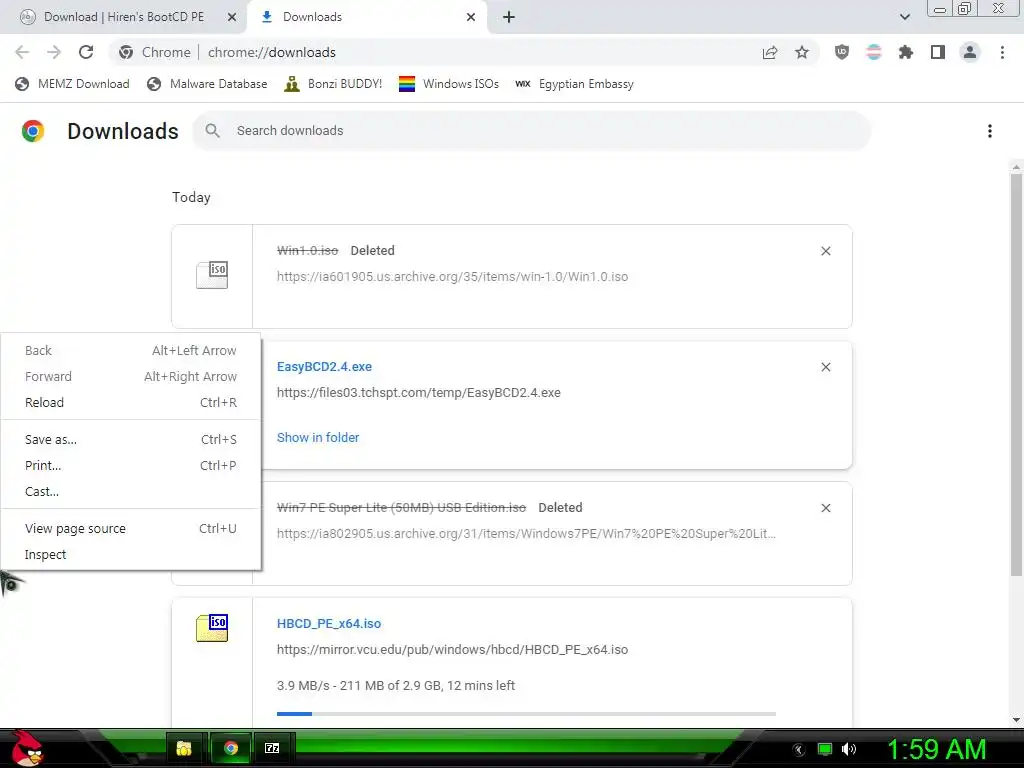Open the file explorer taskbar icon
Image resolution: width=1024 pixels, height=768 pixels.
click(x=184, y=748)
